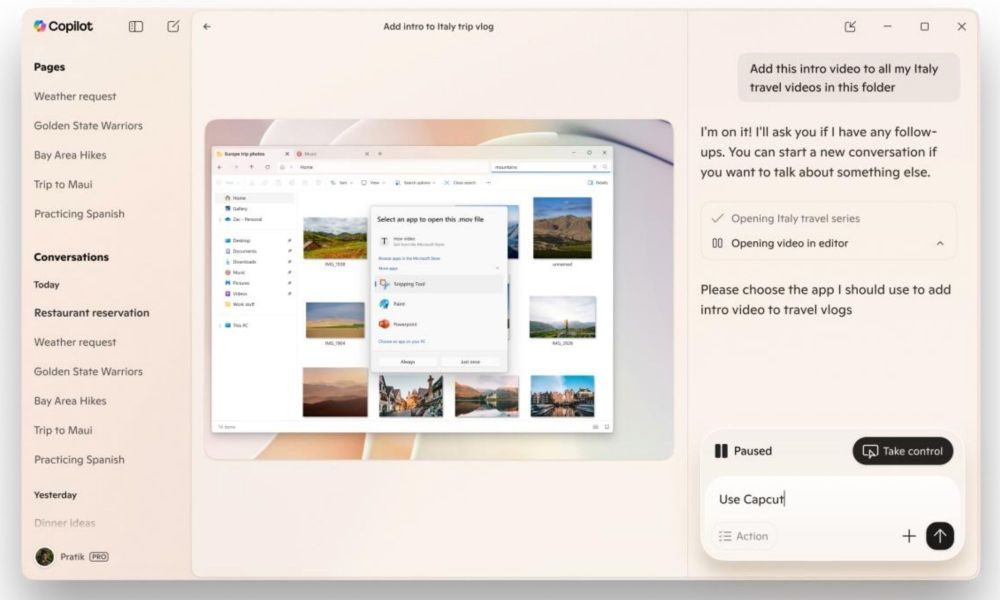Send the message with the arrow button
This screenshot has height=600, width=1000.
939,536
